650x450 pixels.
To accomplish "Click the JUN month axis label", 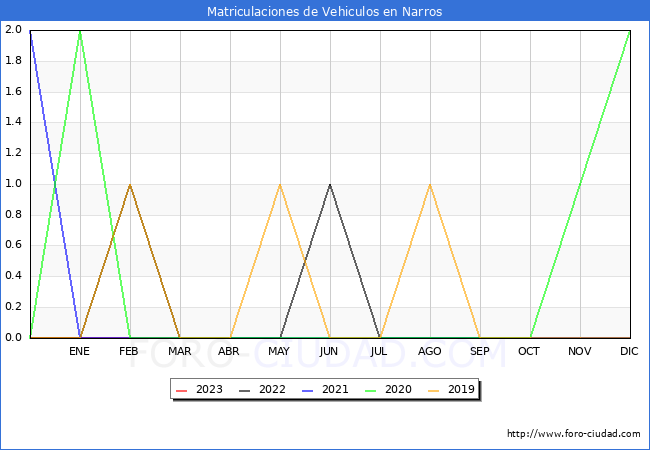I will click(x=329, y=351).
